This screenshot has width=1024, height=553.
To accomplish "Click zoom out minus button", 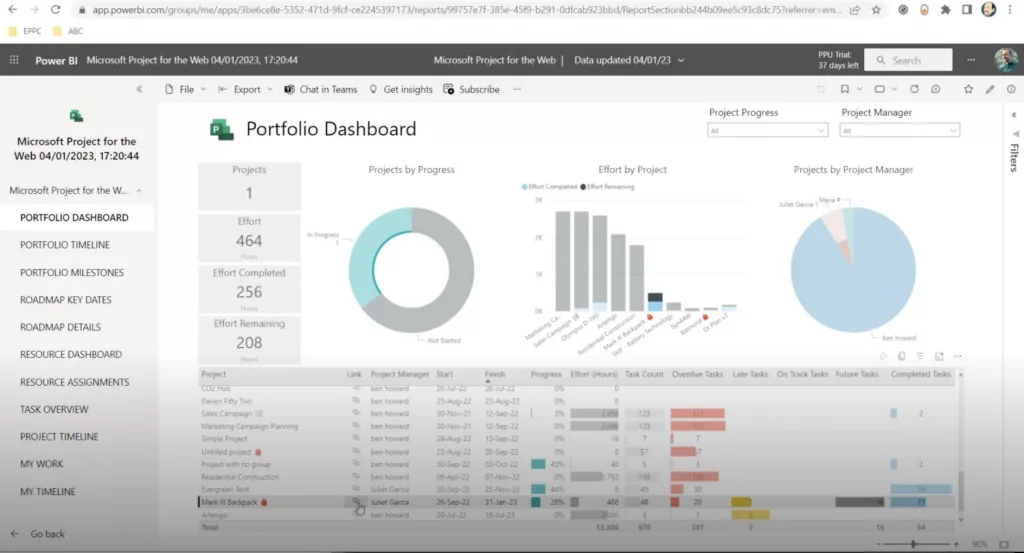I will [878, 544].
